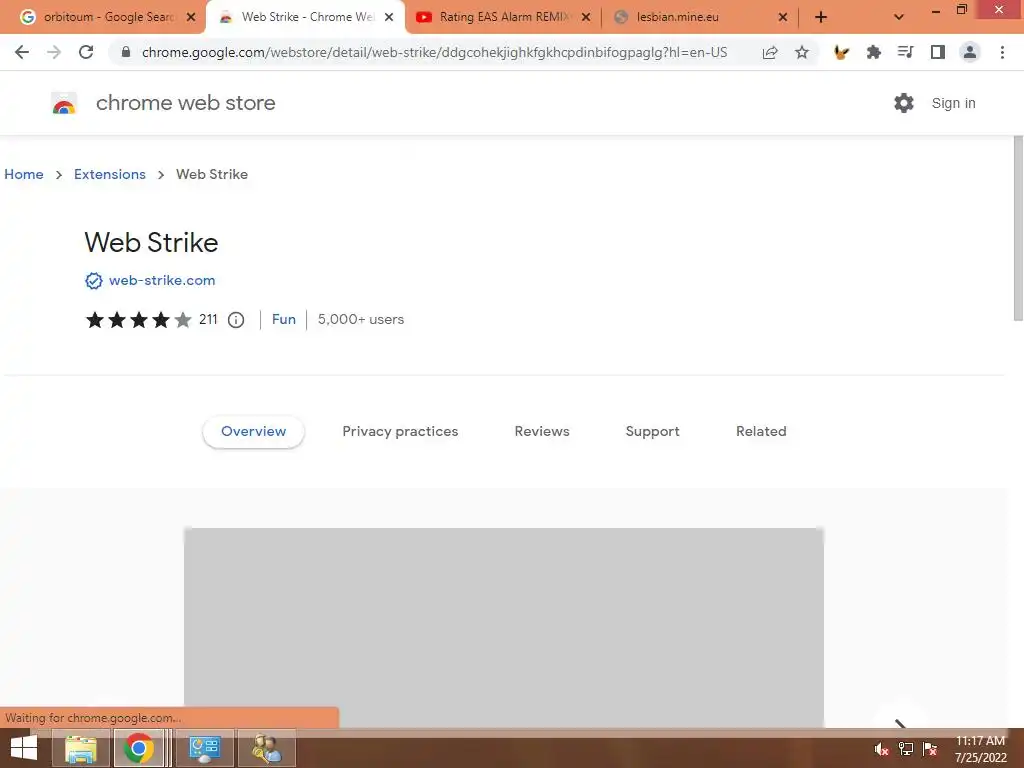Click the Chrome taskbar icon
This screenshot has height=768, width=1024.
coord(138,748)
